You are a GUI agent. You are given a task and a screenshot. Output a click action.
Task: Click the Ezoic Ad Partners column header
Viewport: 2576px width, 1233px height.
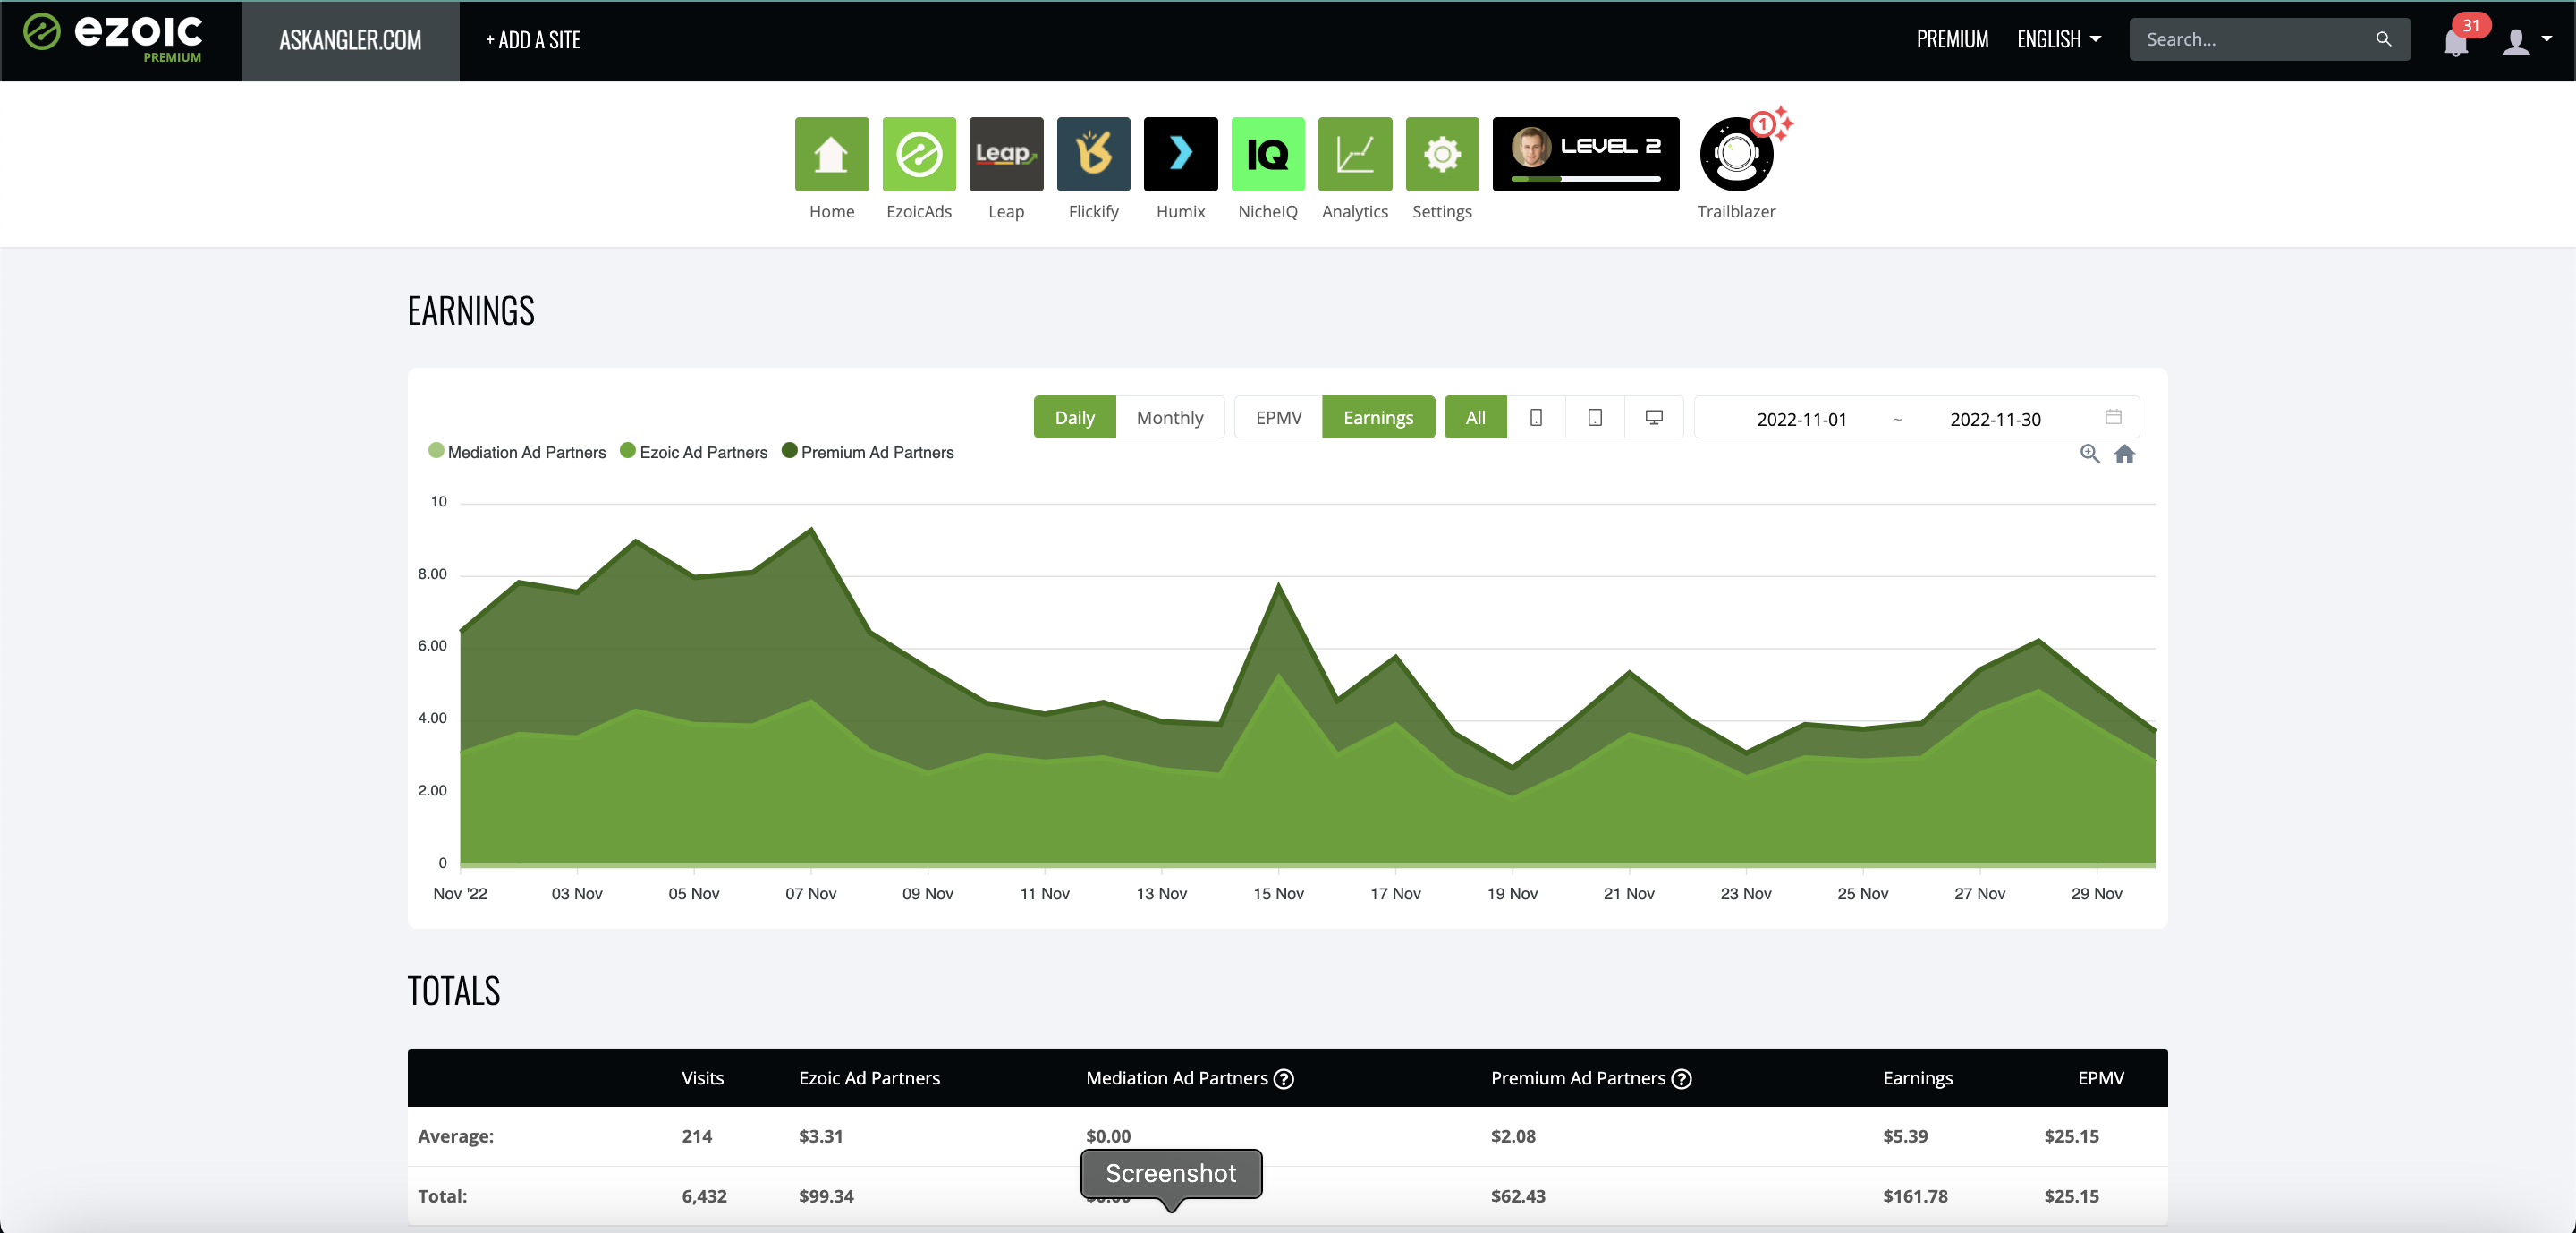click(x=869, y=1078)
